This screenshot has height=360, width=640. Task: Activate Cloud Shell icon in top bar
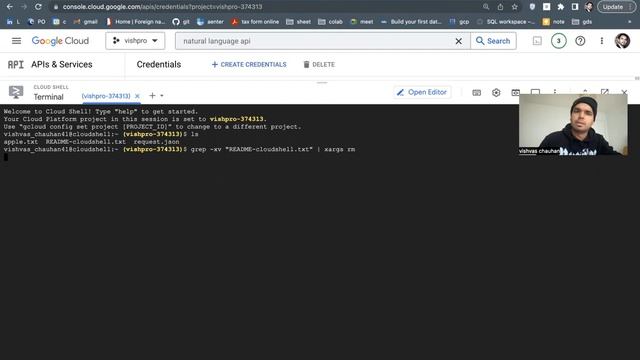(x=537, y=41)
